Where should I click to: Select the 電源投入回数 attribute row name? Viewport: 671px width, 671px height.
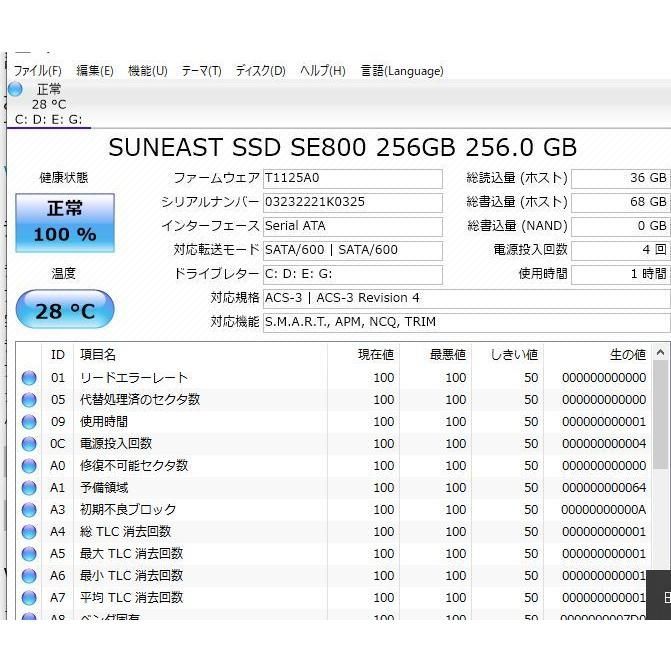116,444
